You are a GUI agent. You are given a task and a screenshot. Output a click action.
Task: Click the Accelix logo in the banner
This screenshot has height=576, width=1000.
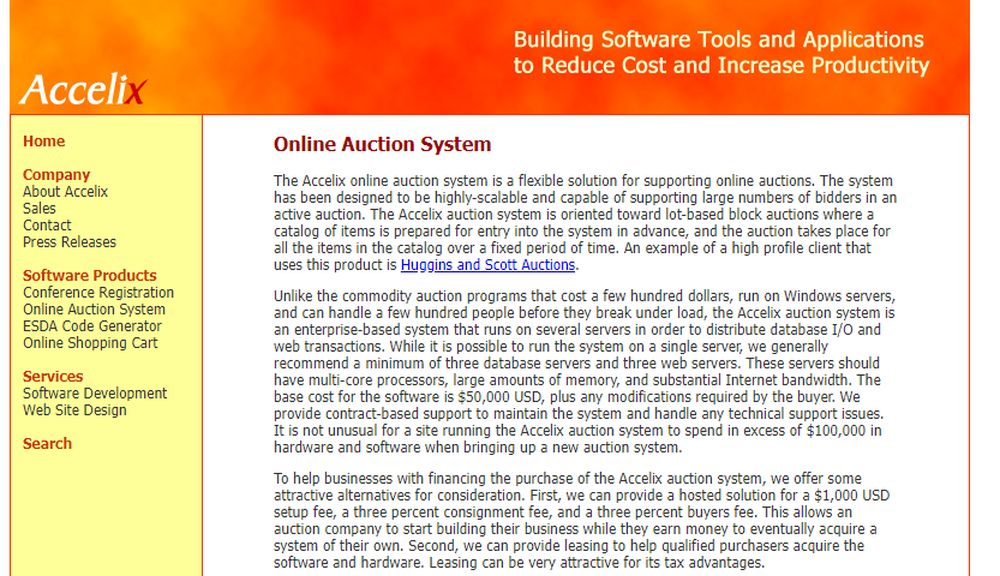(x=84, y=89)
